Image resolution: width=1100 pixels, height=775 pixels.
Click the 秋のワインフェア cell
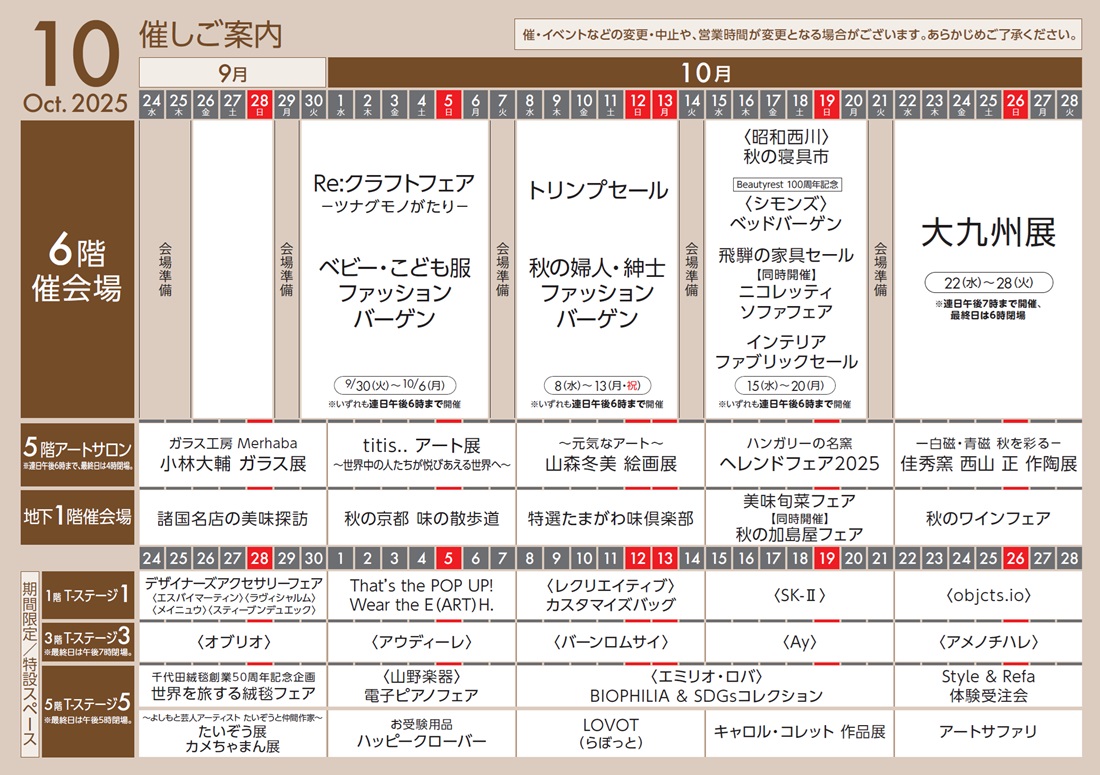[987, 518]
